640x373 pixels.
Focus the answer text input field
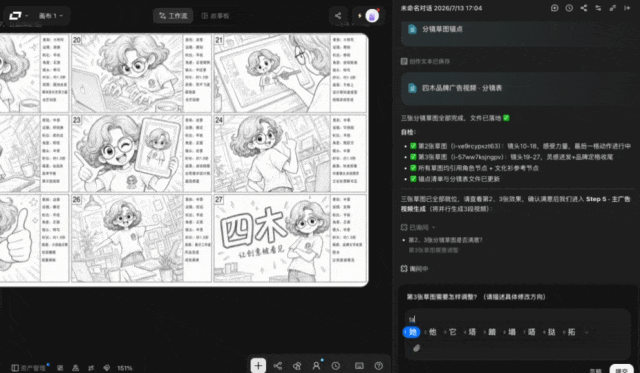pos(517,319)
